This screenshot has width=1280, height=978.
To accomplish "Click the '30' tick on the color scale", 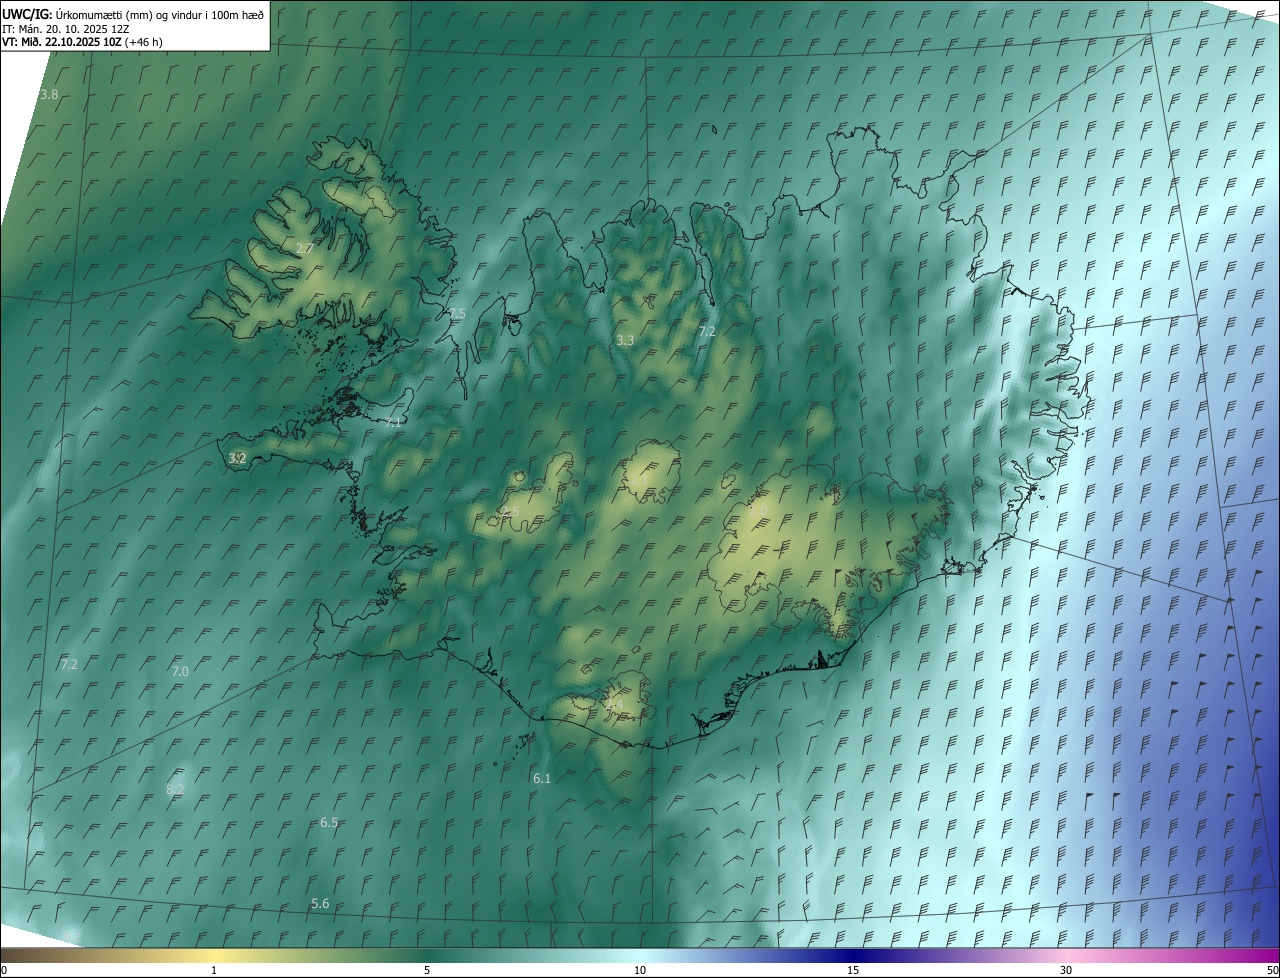I will pyautogui.click(x=1066, y=970).
